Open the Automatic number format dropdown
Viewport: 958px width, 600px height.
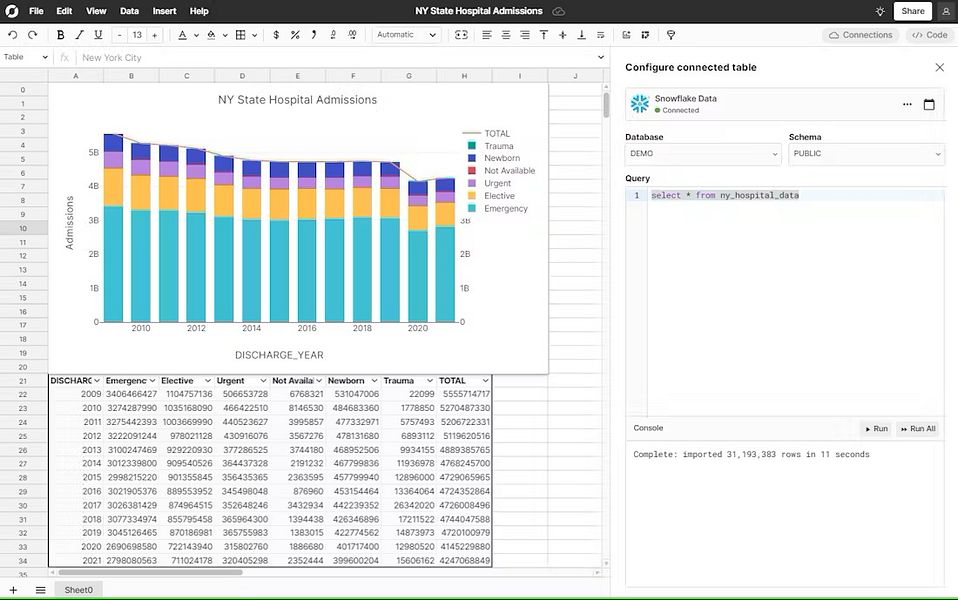point(406,34)
